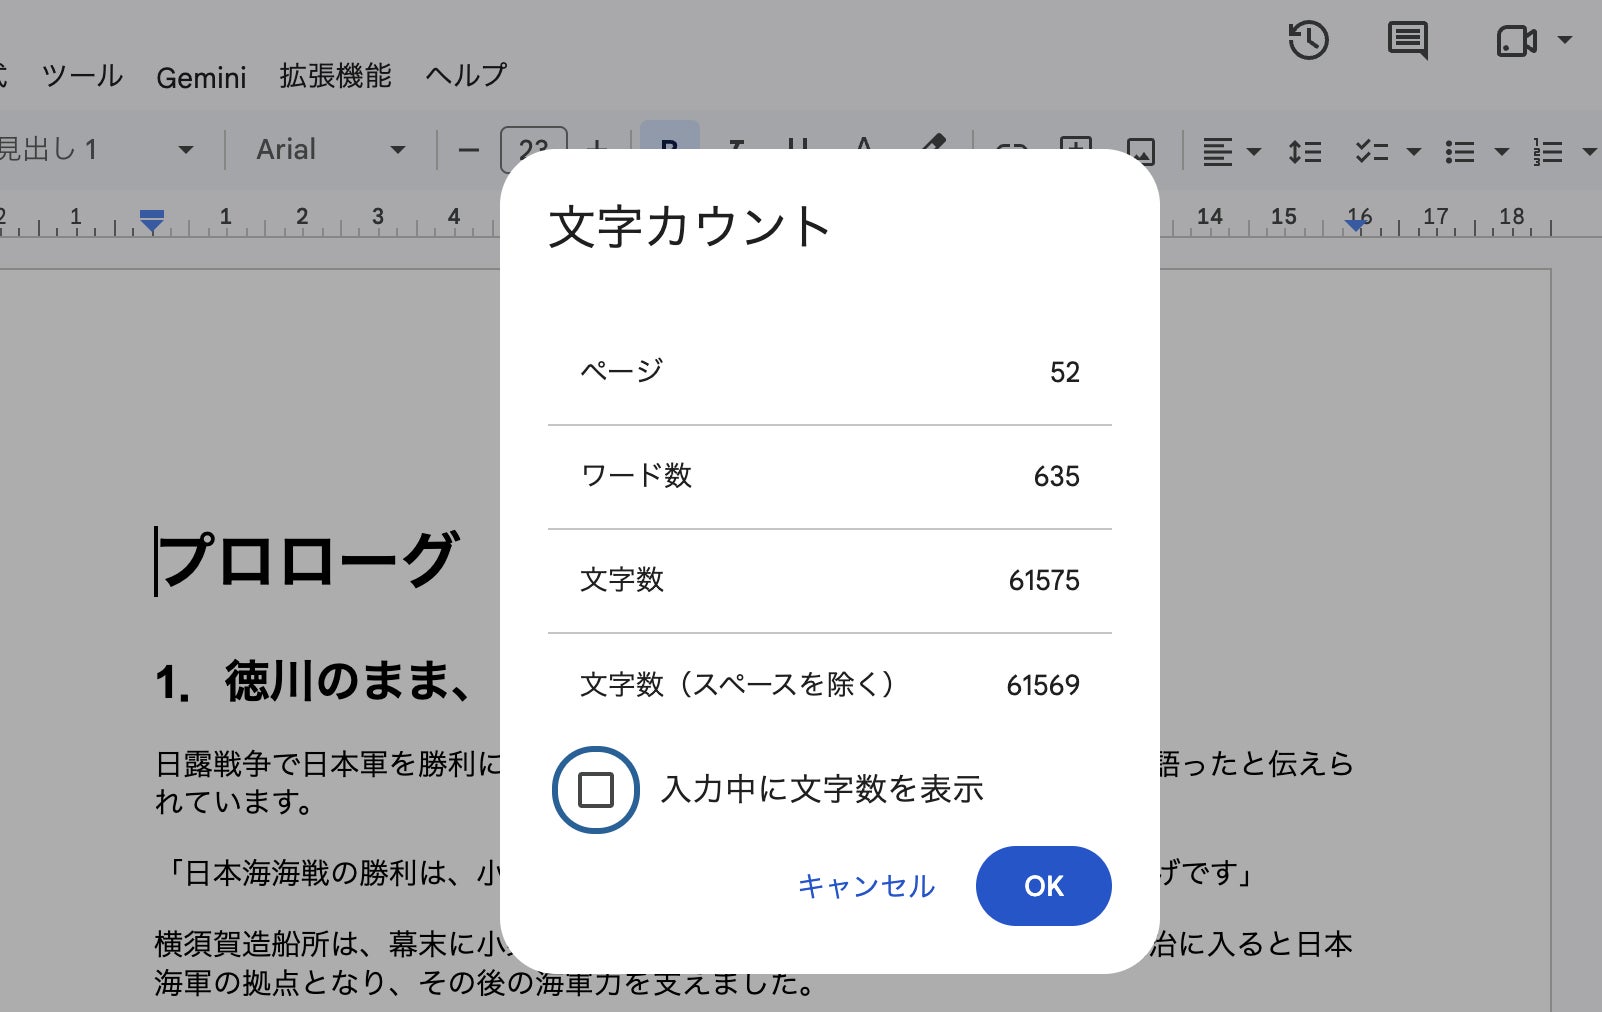Open line spacing options icon
This screenshot has height=1012, width=1602.
click(x=1305, y=152)
